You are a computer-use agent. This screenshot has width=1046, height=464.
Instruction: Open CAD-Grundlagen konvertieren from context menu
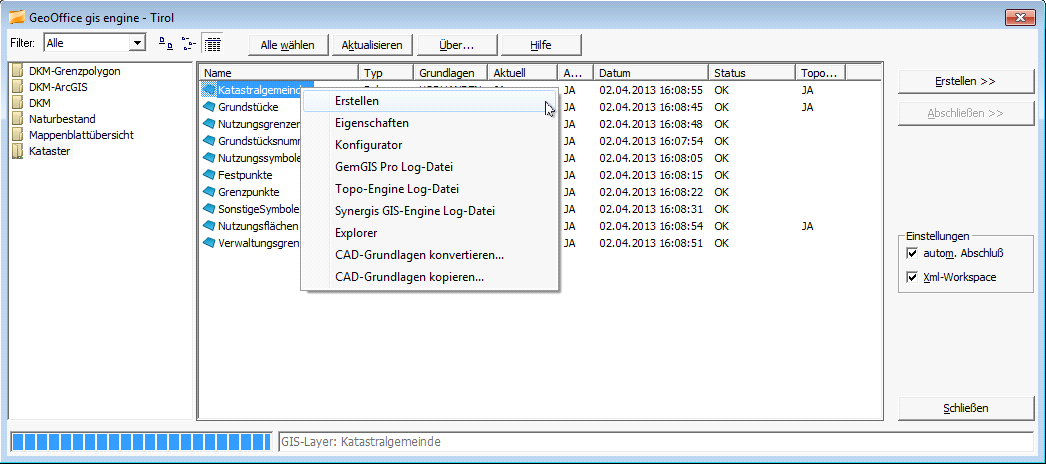(x=419, y=255)
